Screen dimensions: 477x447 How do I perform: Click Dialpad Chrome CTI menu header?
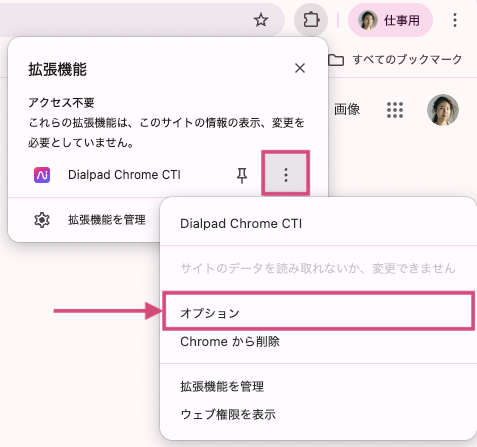coord(241,224)
